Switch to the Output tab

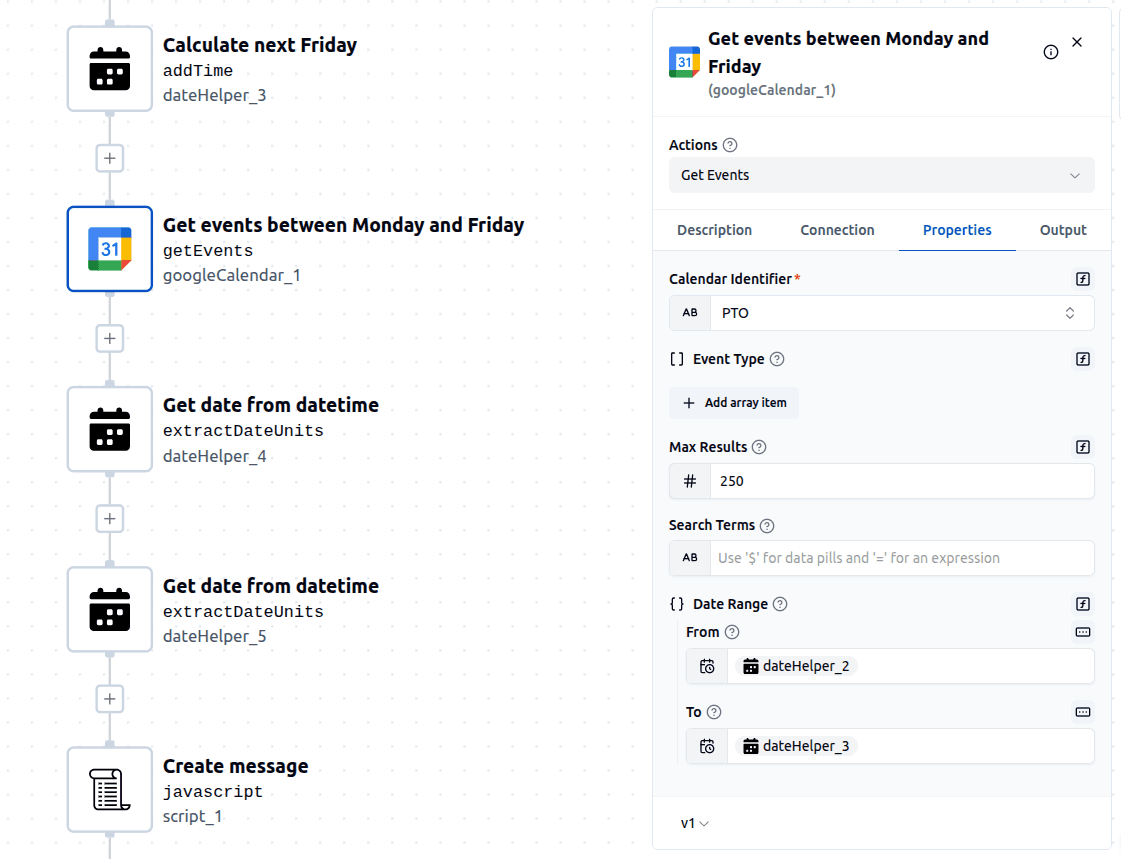click(x=1062, y=230)
